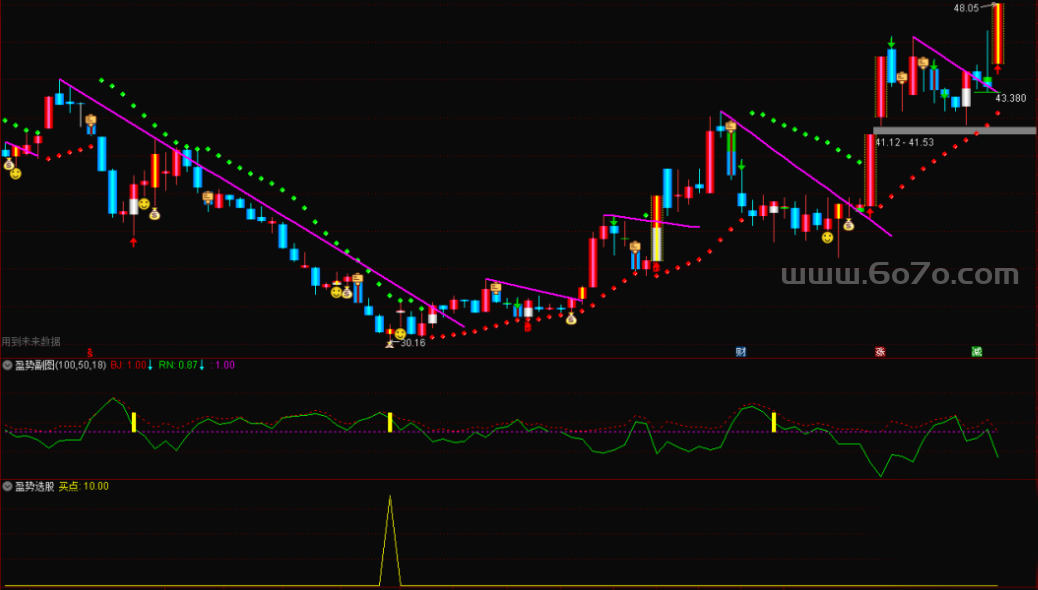Click the cyan arrow next to the RN value

click(201, 365)
